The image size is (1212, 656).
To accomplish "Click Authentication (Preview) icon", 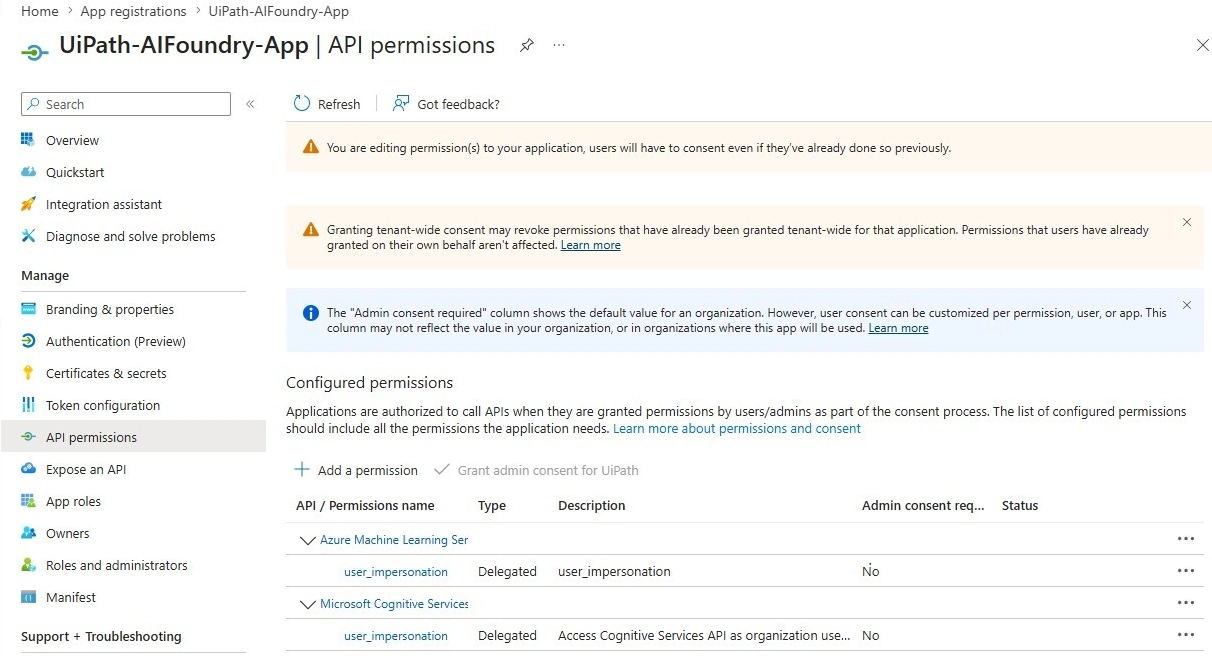I will point(28,341).
